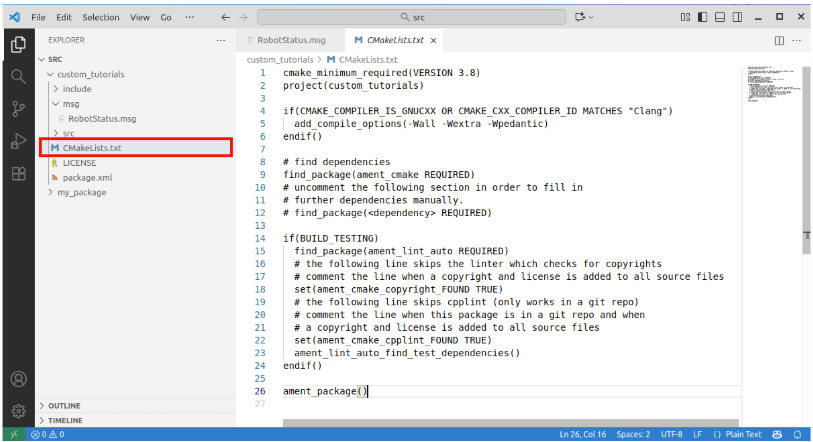This screenshot has height=442, width=813.
Task: Click the Accounts icon in activity bar
Action: [x=18, y=379]
